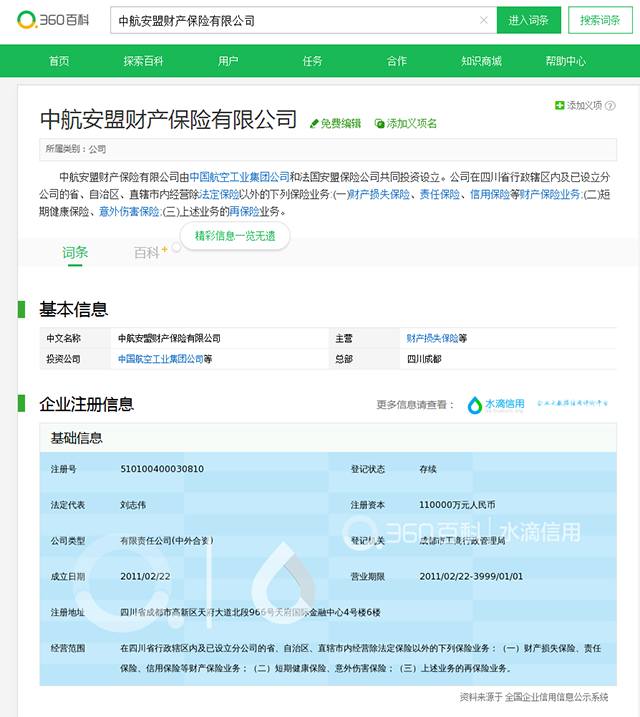Open the 任务 menu item
Image resolution: width=640 pixels, height=717 pixels.
[312, 61]
